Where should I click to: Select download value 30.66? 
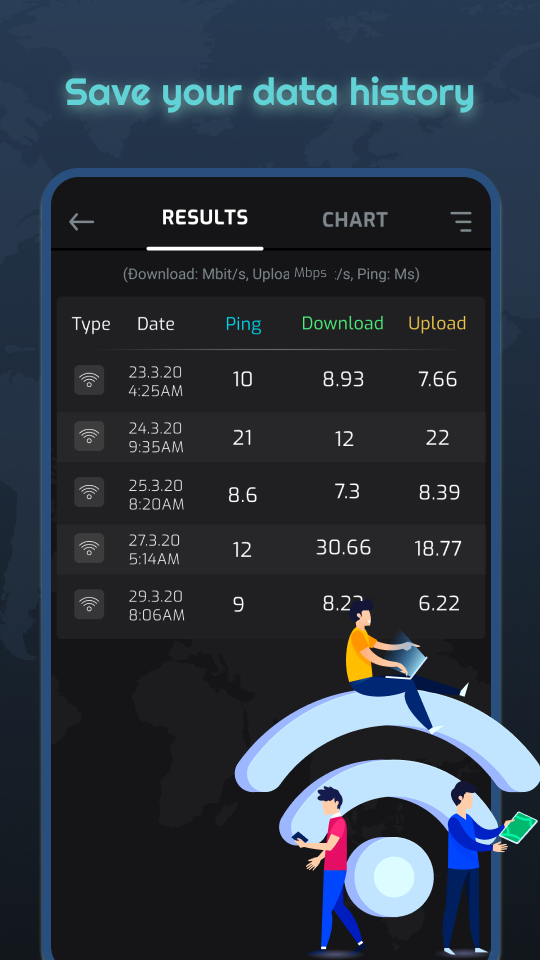(343, 547)
